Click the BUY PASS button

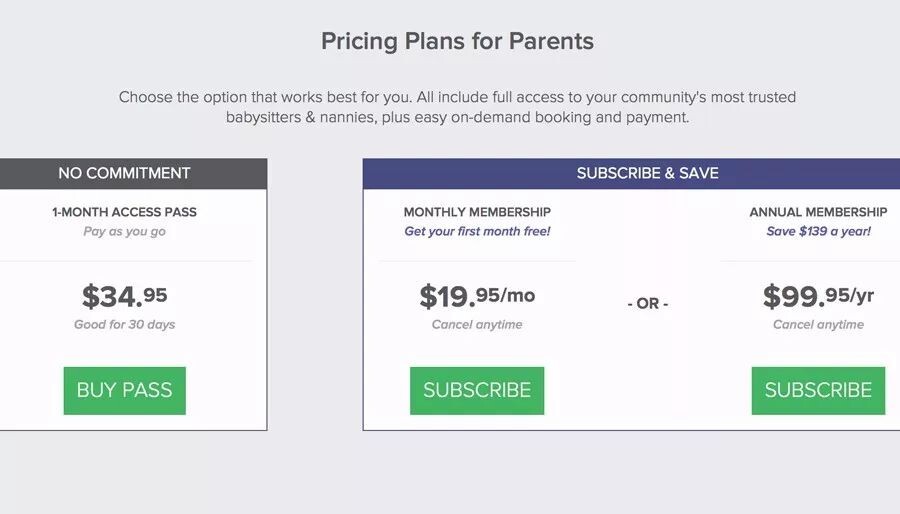point(124,390)
